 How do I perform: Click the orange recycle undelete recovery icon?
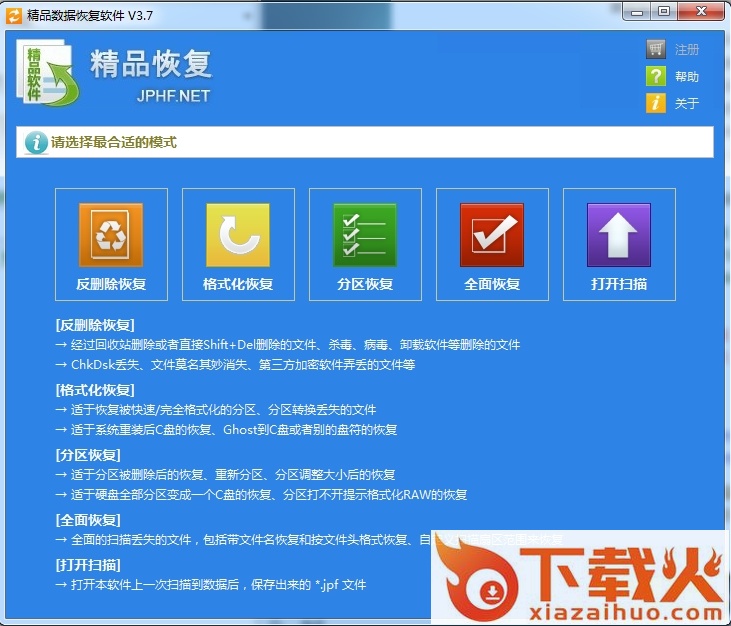coord(111,235)
